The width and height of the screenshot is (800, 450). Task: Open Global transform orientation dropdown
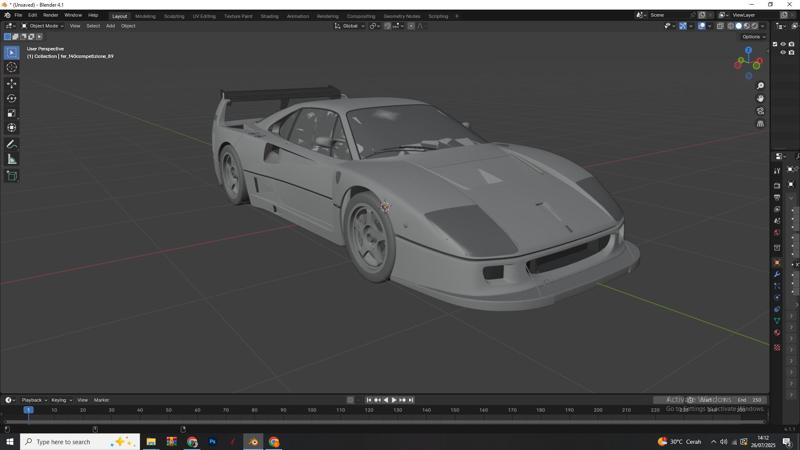point(349,26)
